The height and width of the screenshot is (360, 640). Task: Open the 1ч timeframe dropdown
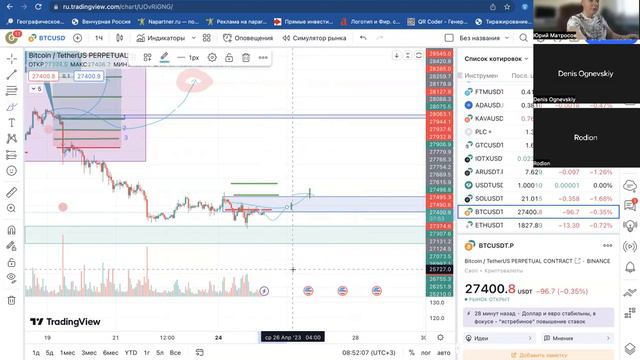[99, 38]
